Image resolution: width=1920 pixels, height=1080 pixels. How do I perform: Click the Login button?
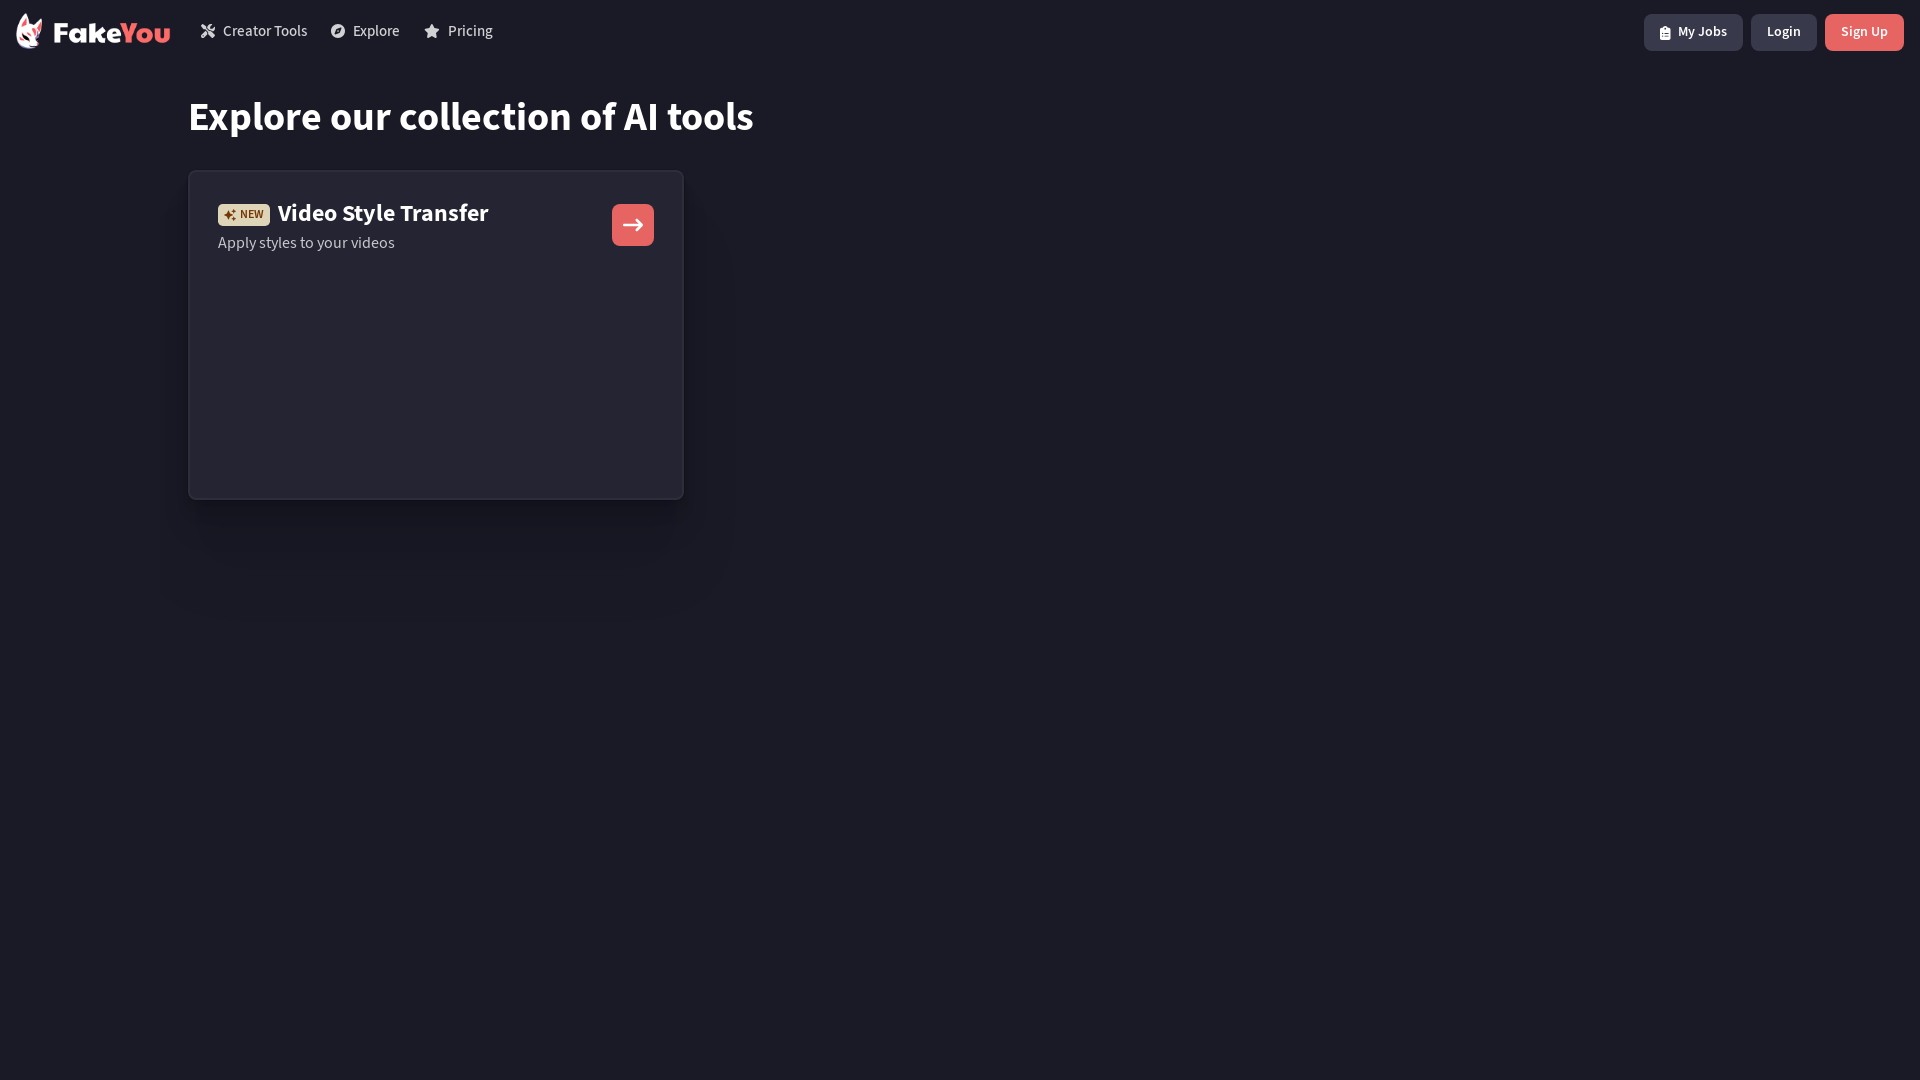point(1784,32)
